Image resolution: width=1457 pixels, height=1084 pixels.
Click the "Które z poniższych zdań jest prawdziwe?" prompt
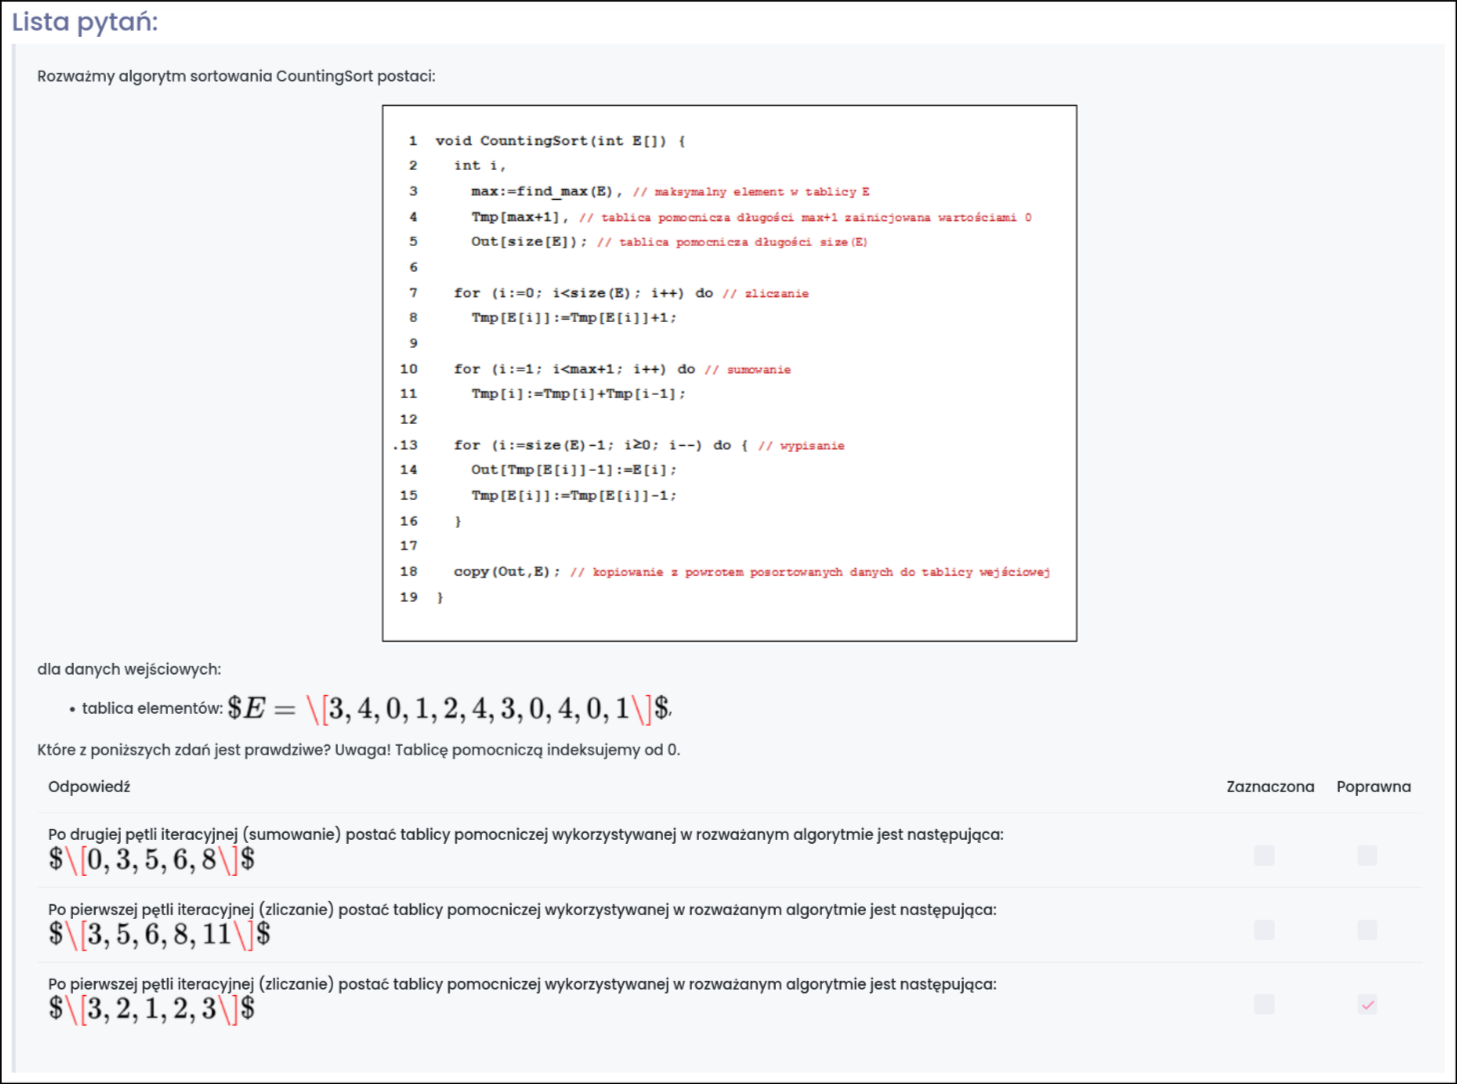[x=358, y=750]
